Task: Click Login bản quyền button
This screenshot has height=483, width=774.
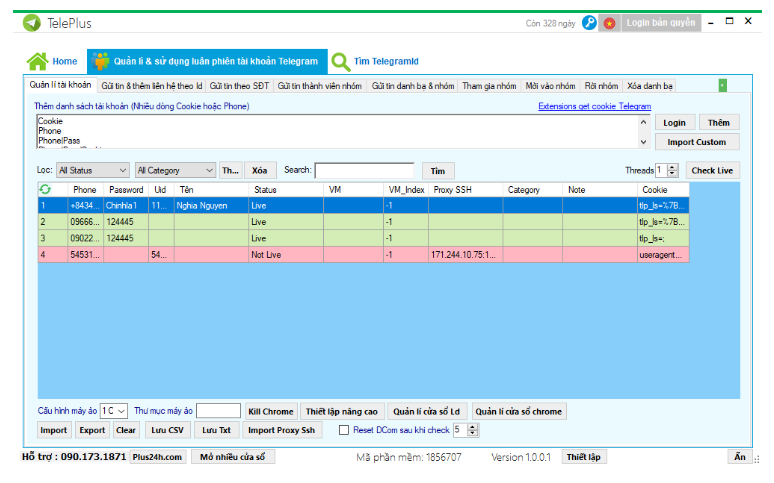Action: pos(660,23)
